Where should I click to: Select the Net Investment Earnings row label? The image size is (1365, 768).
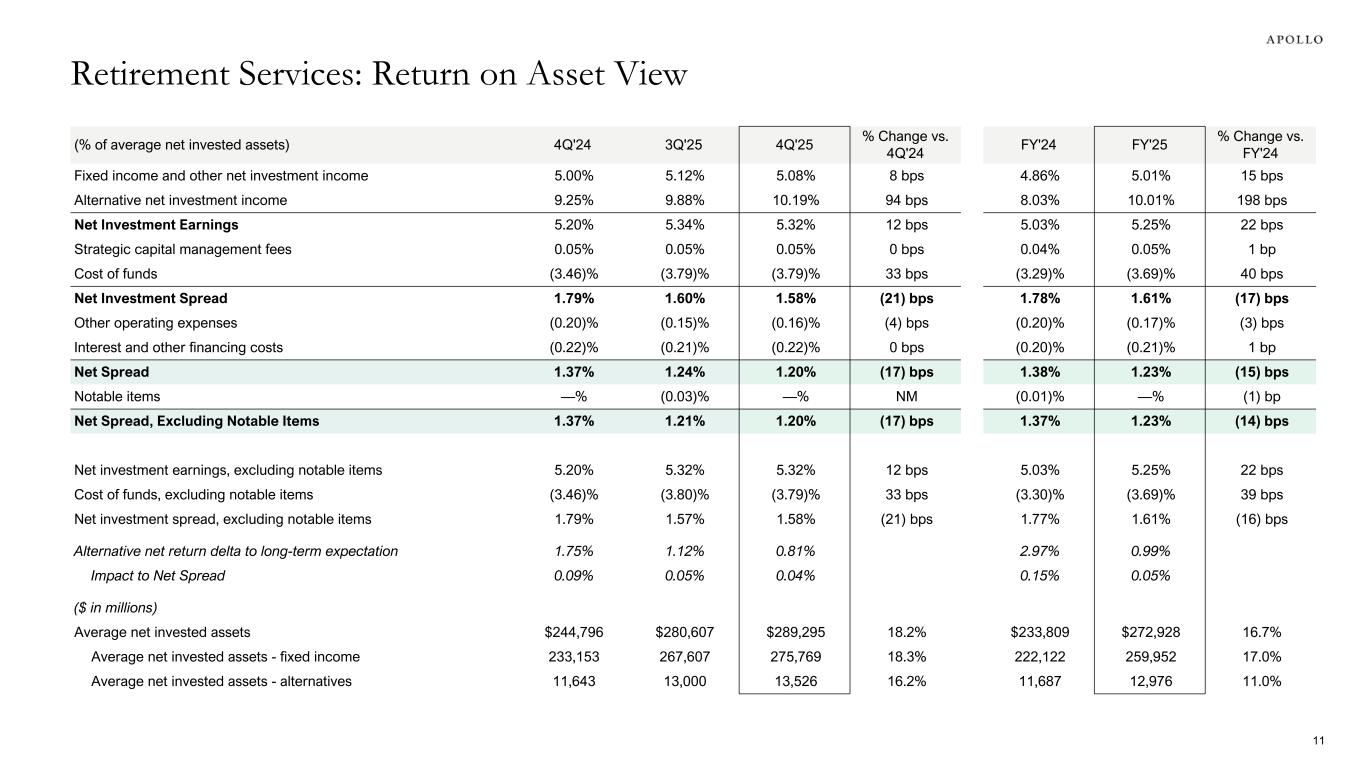coord(156,225)
